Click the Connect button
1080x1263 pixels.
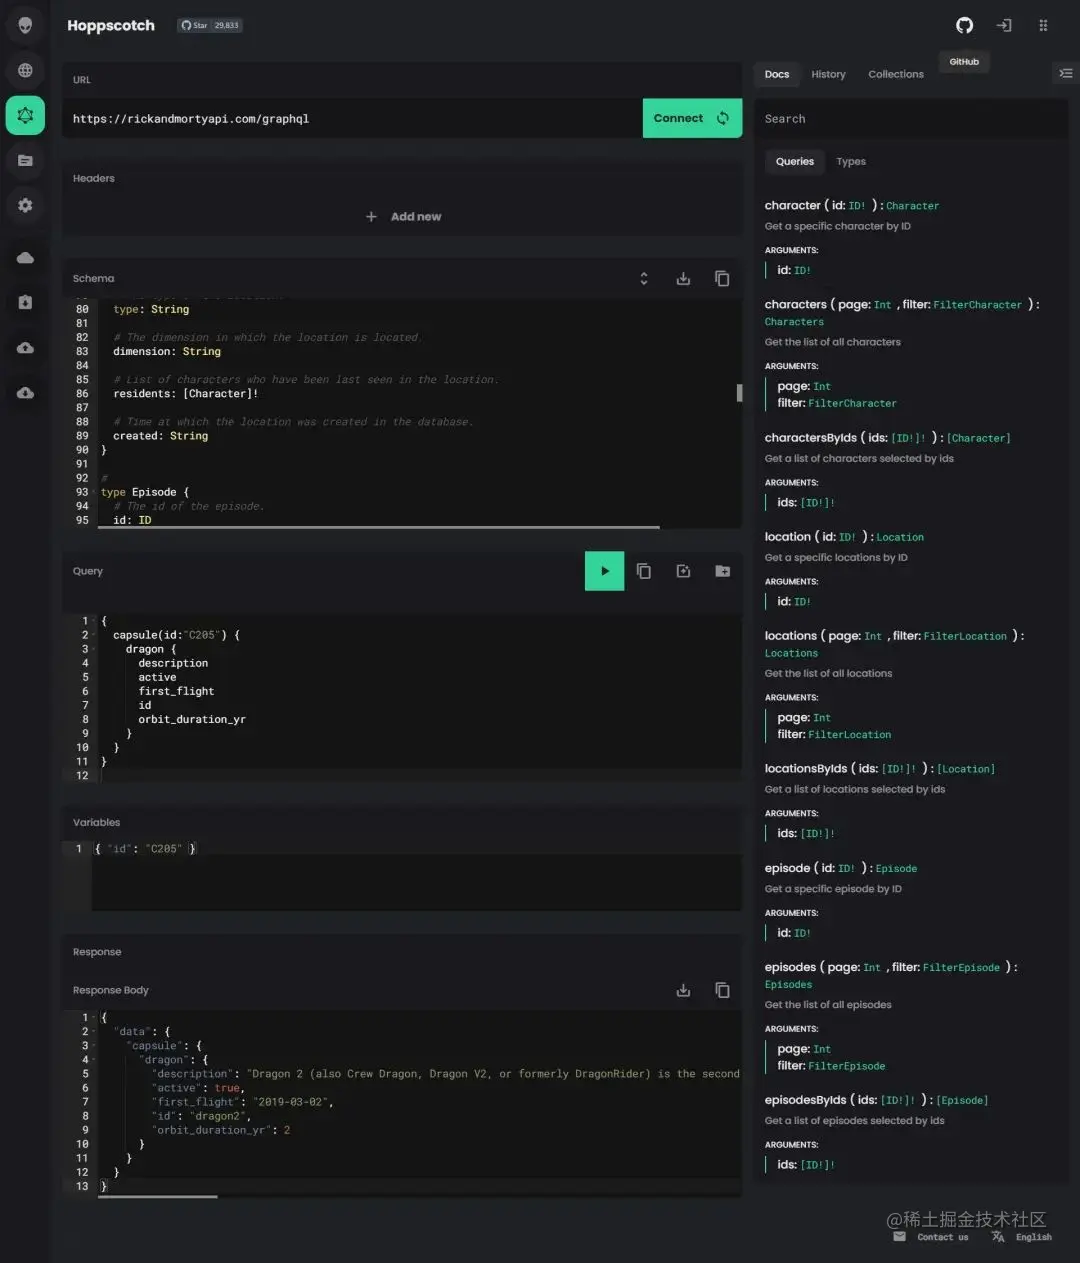[692, 118]
